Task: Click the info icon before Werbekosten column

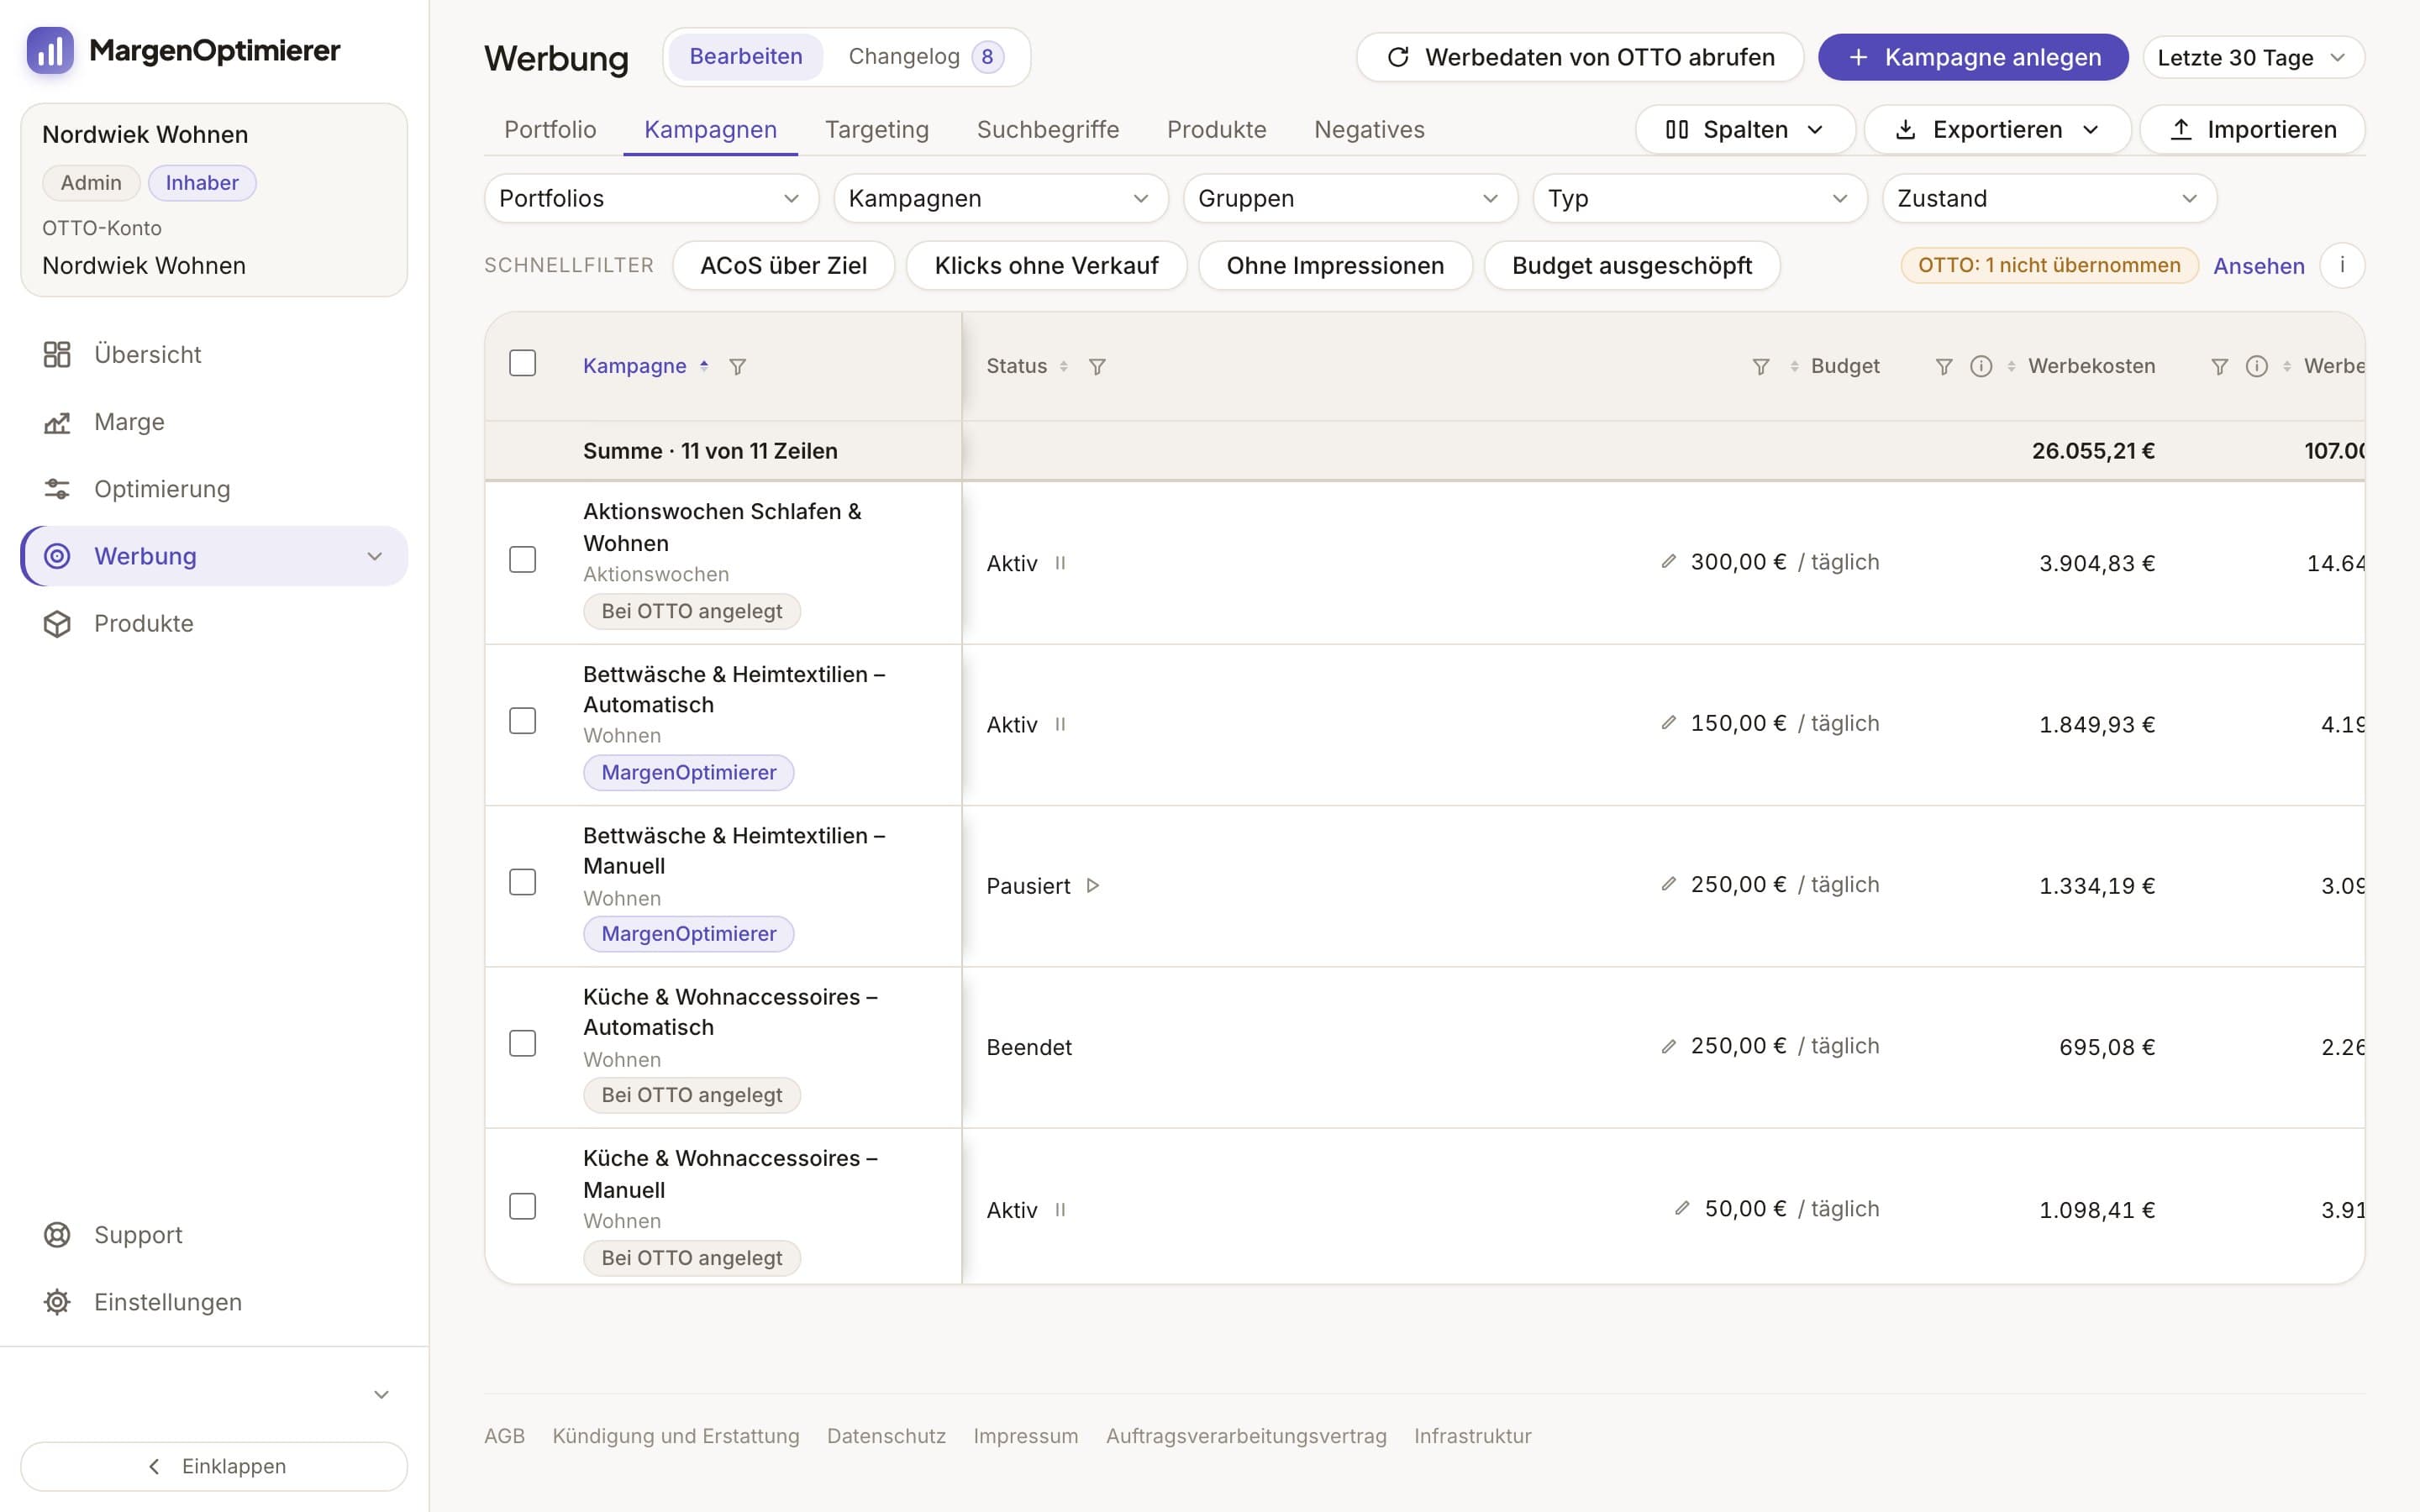Action: 1981,367
